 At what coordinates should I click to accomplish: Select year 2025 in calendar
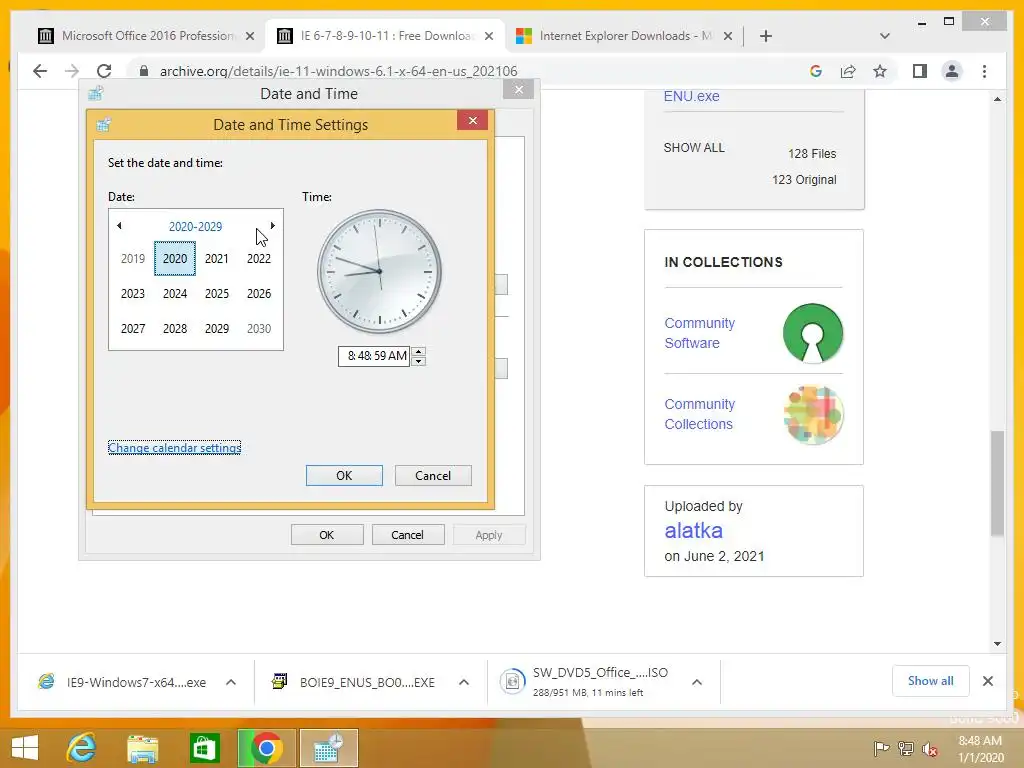click(x=217, y=294)
